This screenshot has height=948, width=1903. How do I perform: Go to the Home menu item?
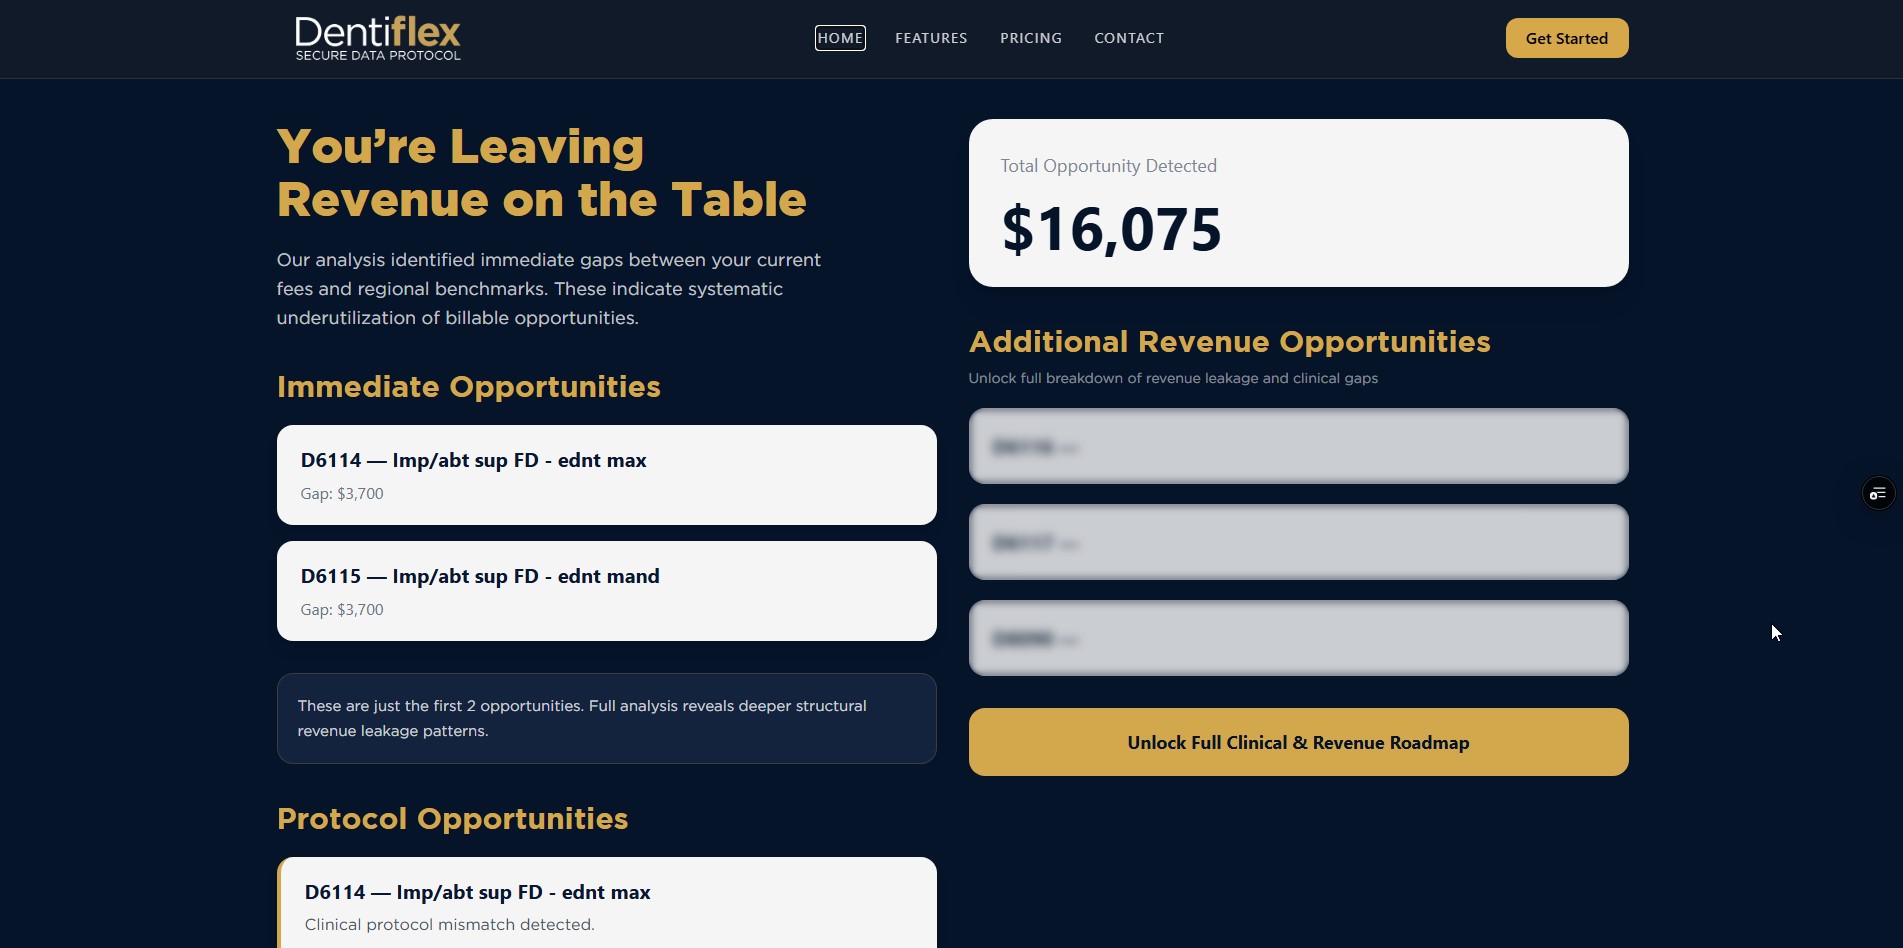click(840, 38)
